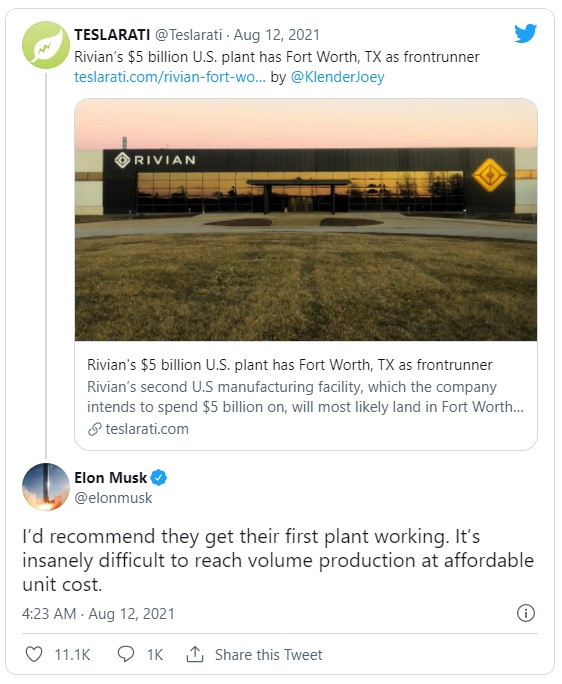
Task: Visit the @KlenderJoey profile mention
Action: [x=337, y=77]
